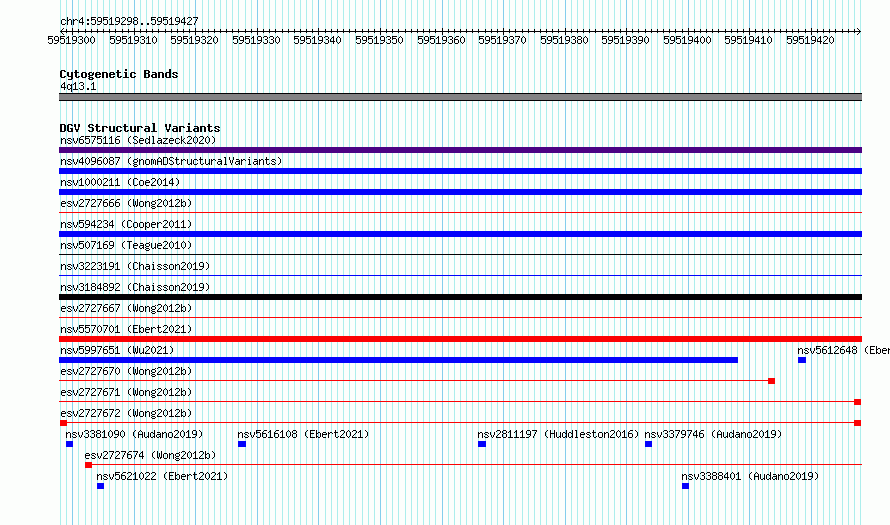Click ruler position 59519350
Screen dimensions: 890x525
[x=379, y=40]
